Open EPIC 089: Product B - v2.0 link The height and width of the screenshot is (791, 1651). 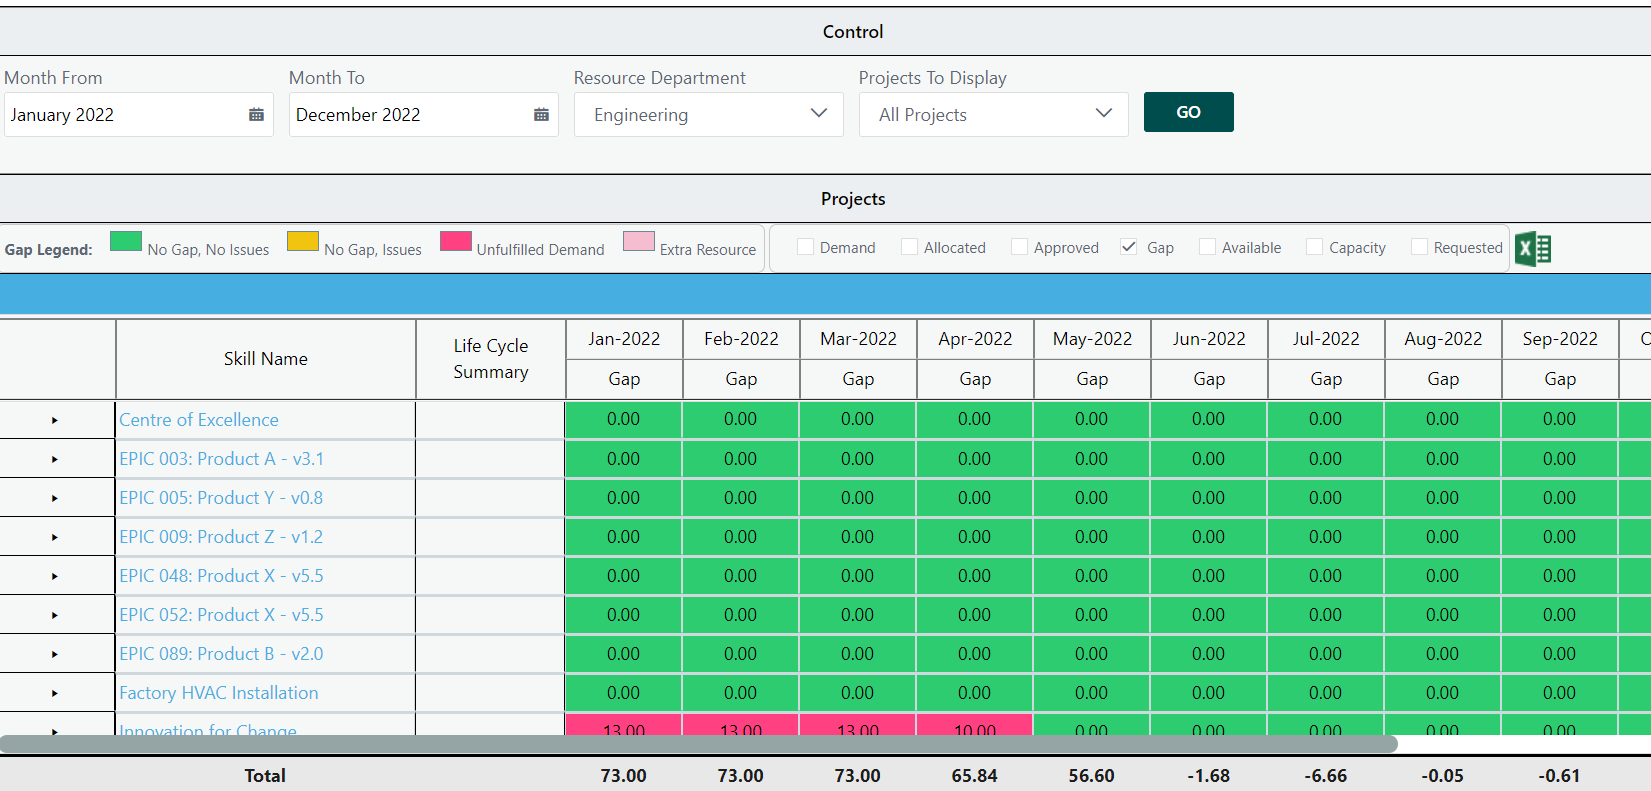(221, 654)
